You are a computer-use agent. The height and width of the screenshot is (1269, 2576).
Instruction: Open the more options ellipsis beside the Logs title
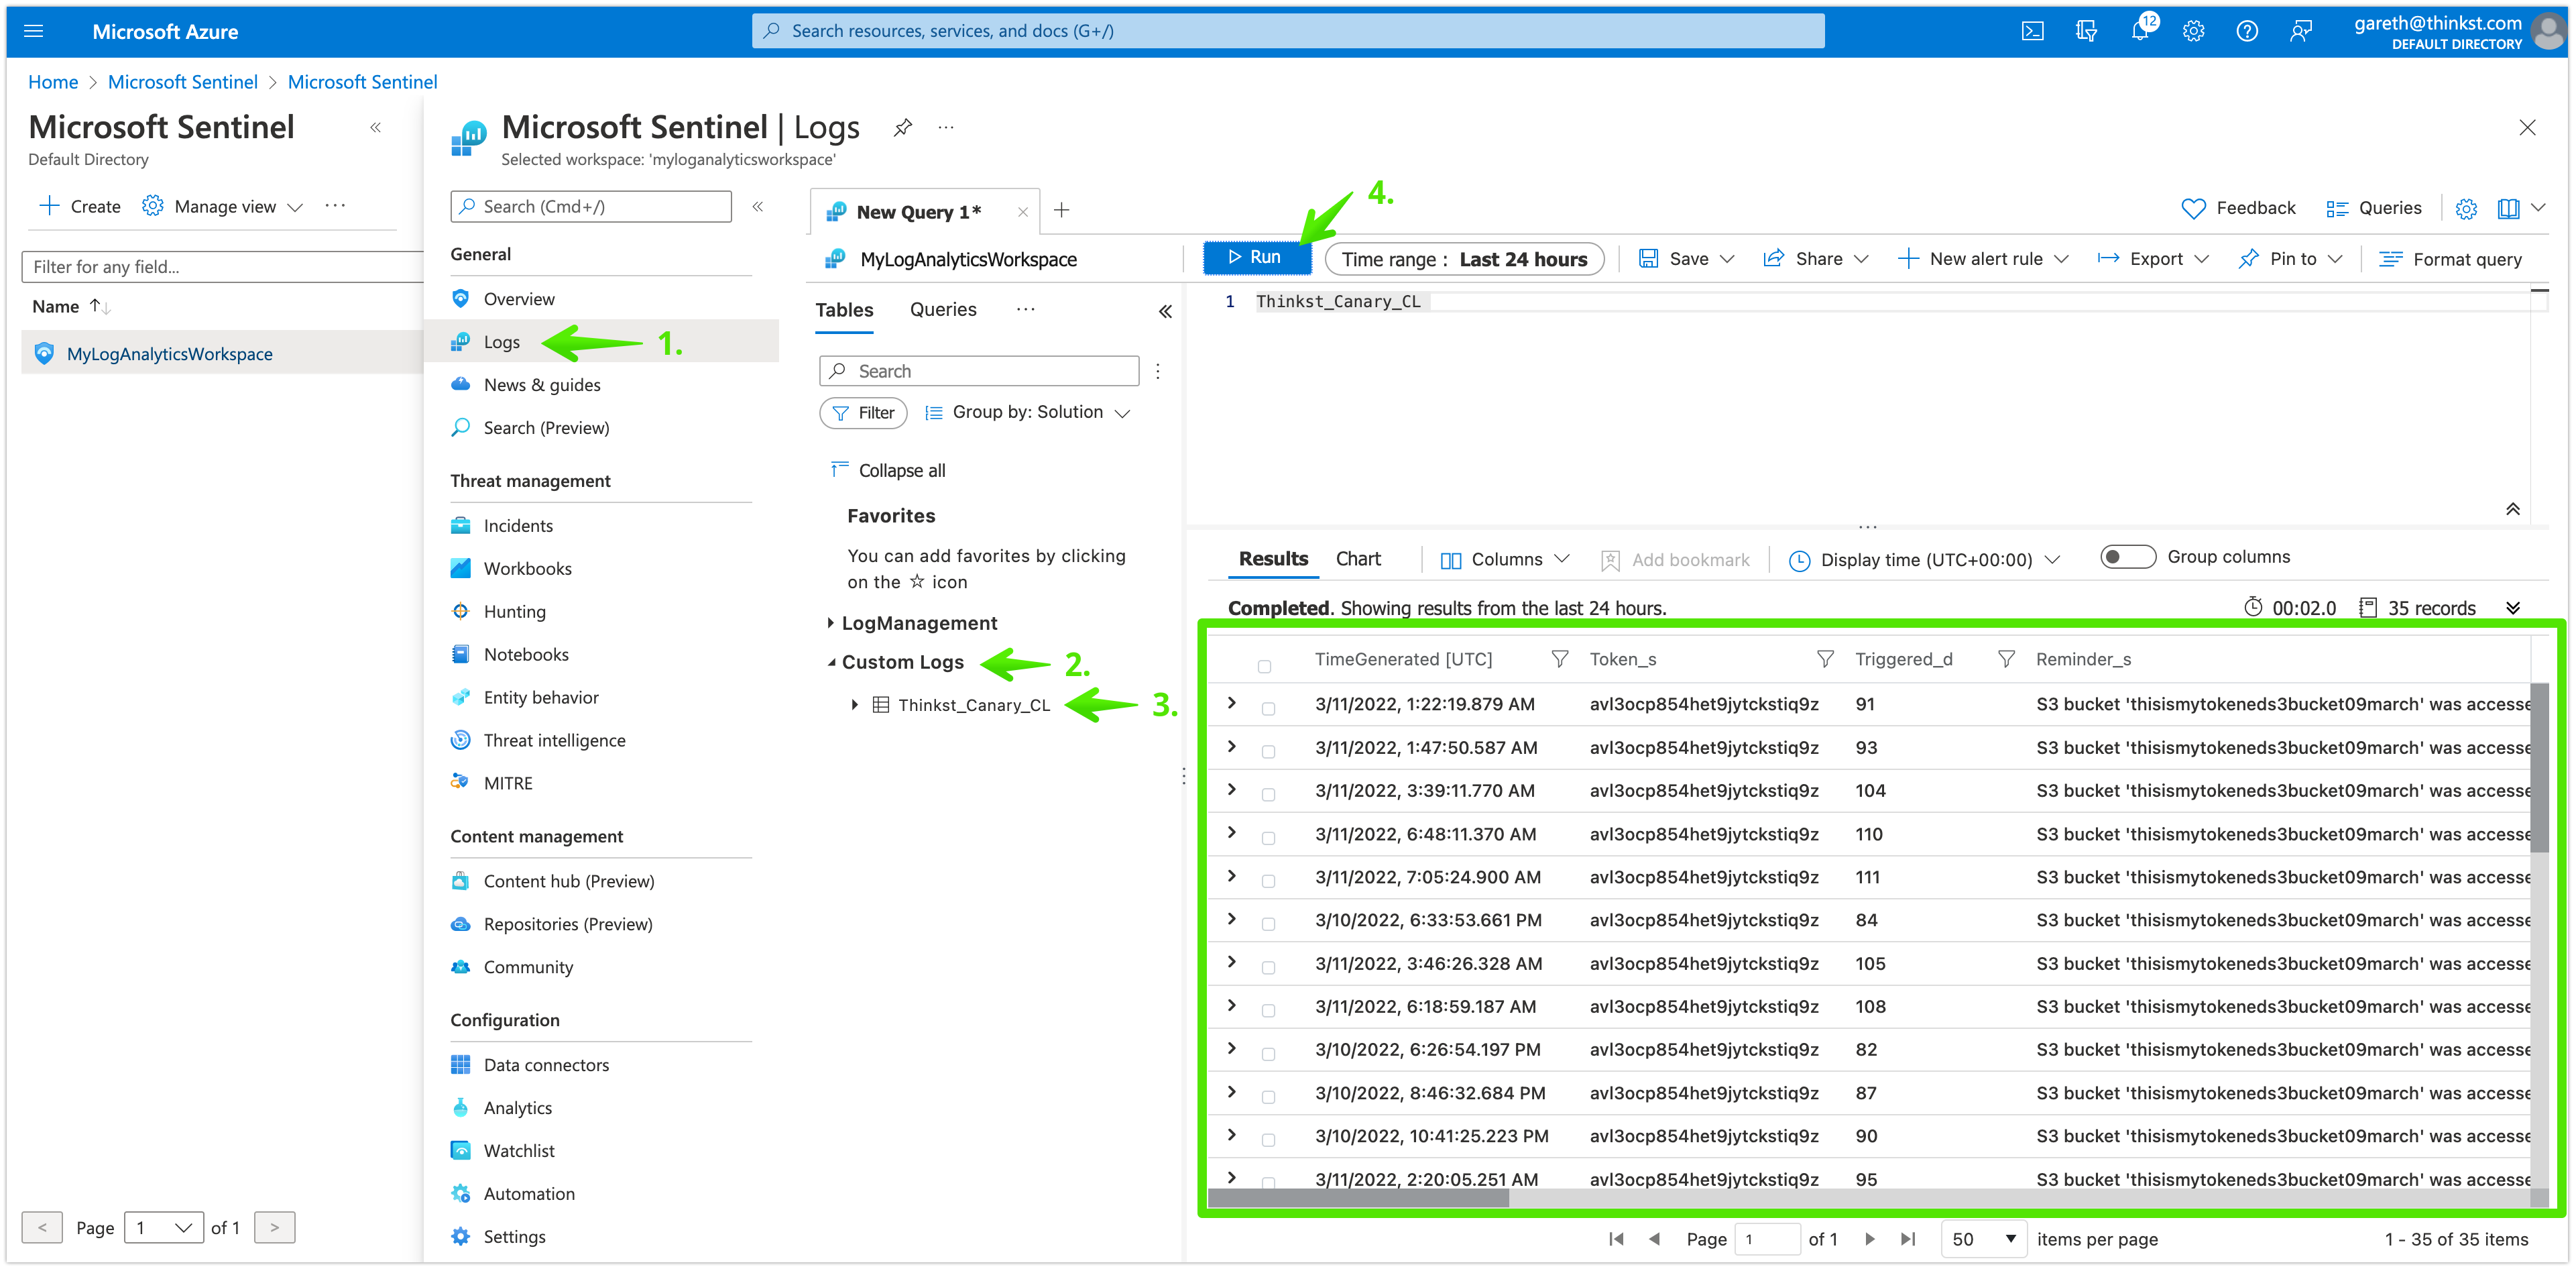click(946, 127)
